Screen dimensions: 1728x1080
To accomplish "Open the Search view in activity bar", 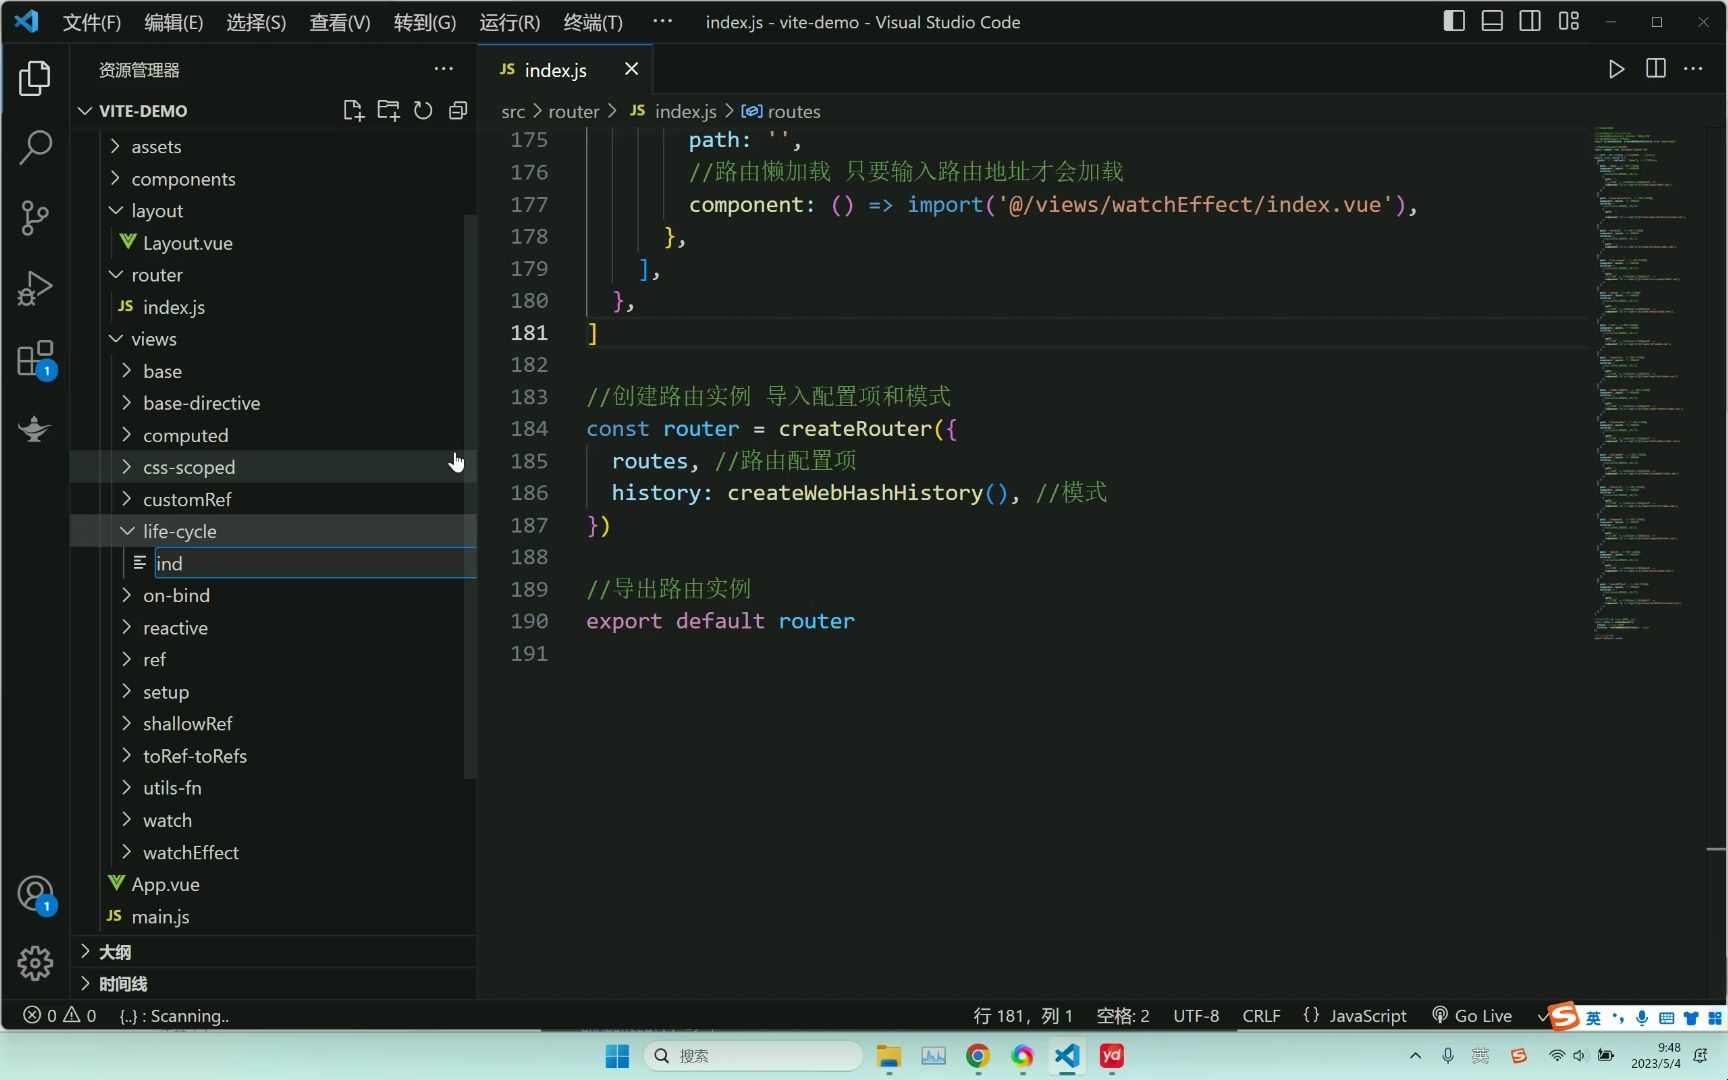I will [35, 148].
